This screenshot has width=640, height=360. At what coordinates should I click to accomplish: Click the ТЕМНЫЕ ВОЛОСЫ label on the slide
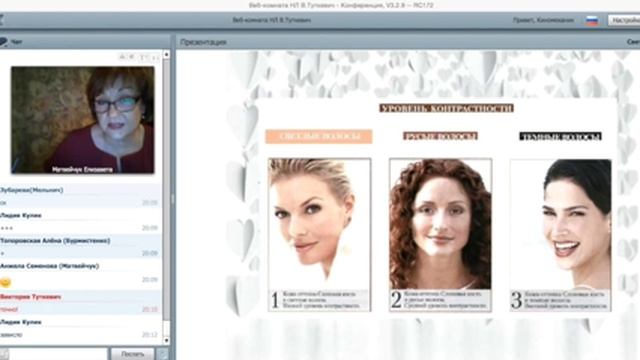coord(560,136)
